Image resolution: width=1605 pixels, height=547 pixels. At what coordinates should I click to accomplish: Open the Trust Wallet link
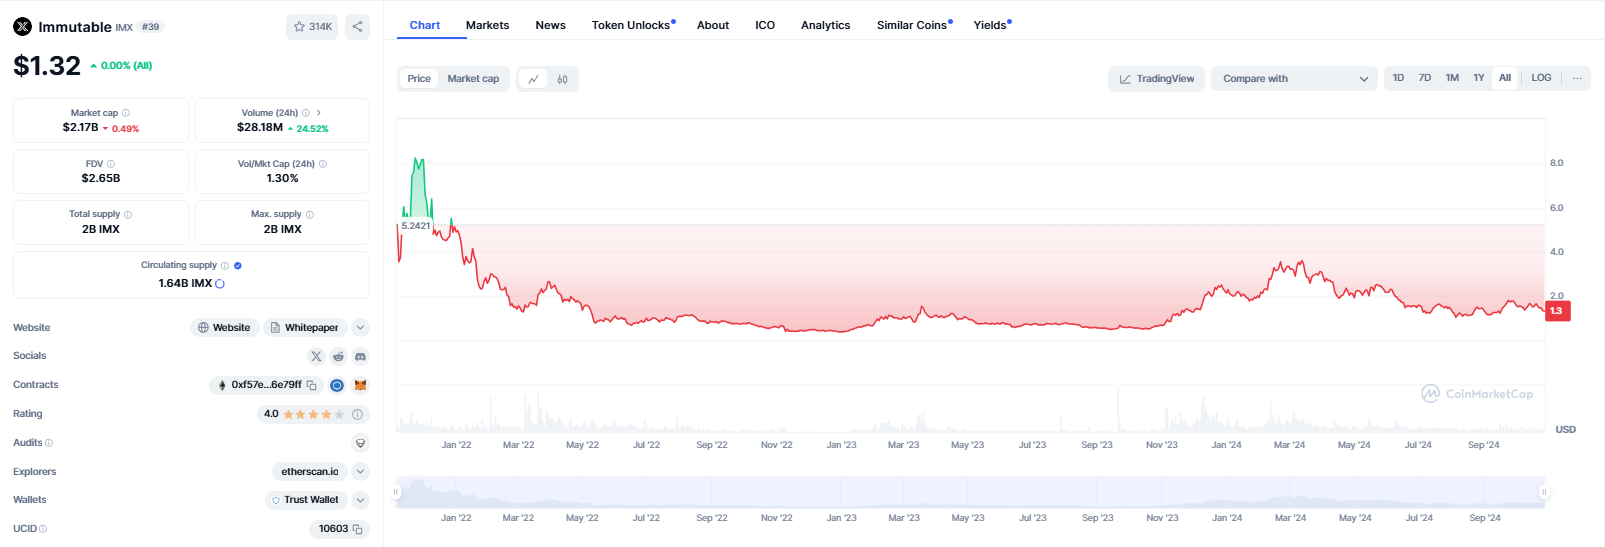(306, 500)
